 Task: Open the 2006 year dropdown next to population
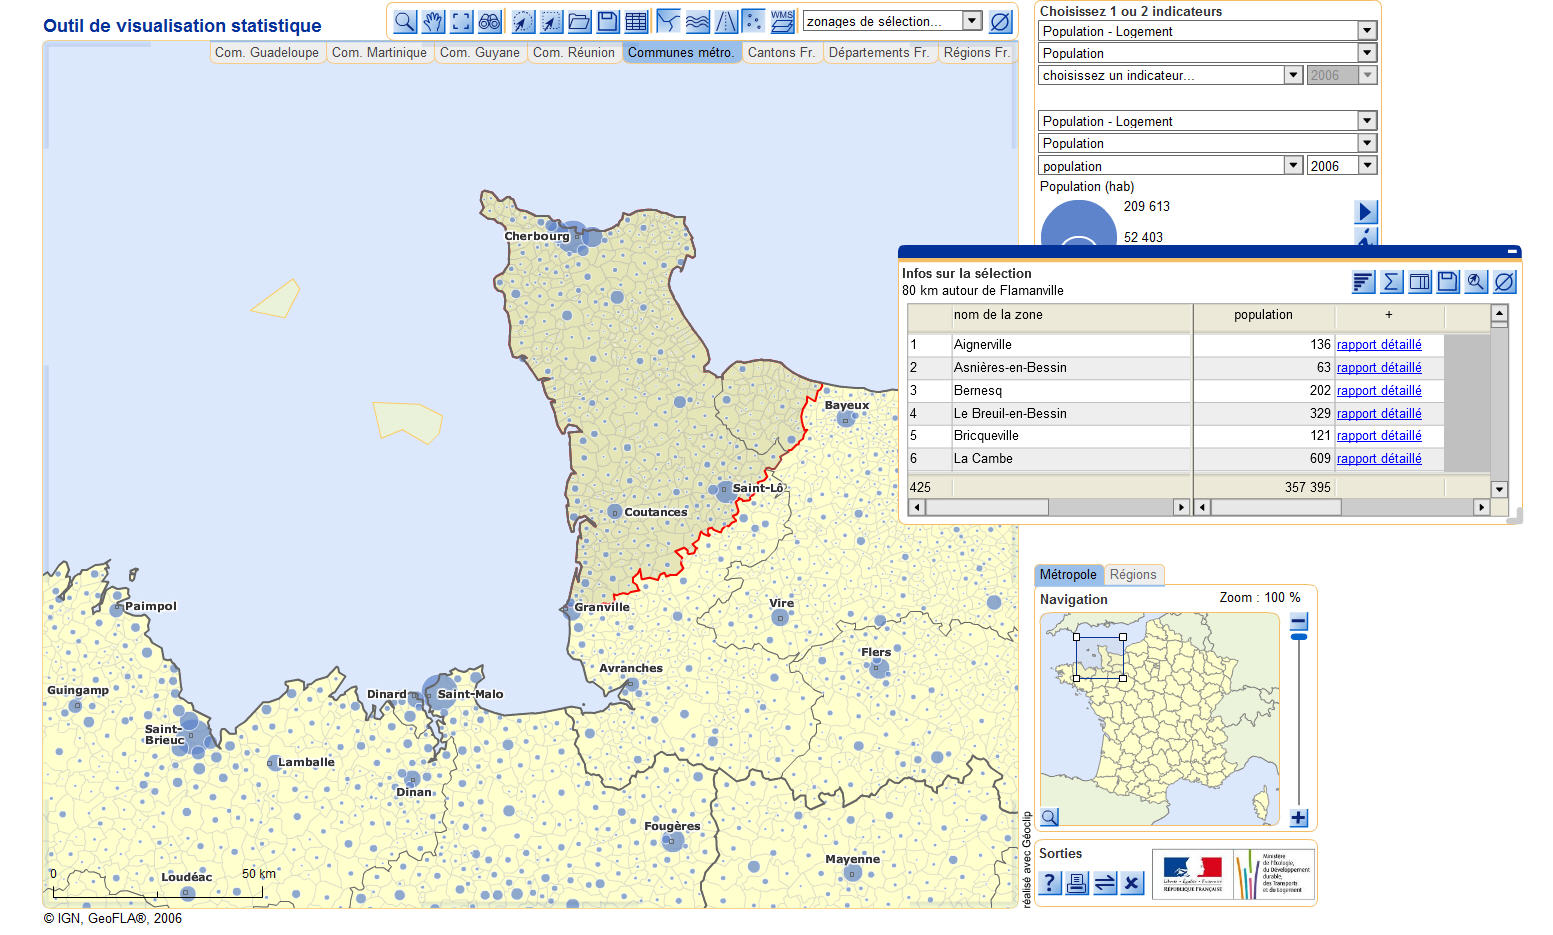pos(1367,166)
